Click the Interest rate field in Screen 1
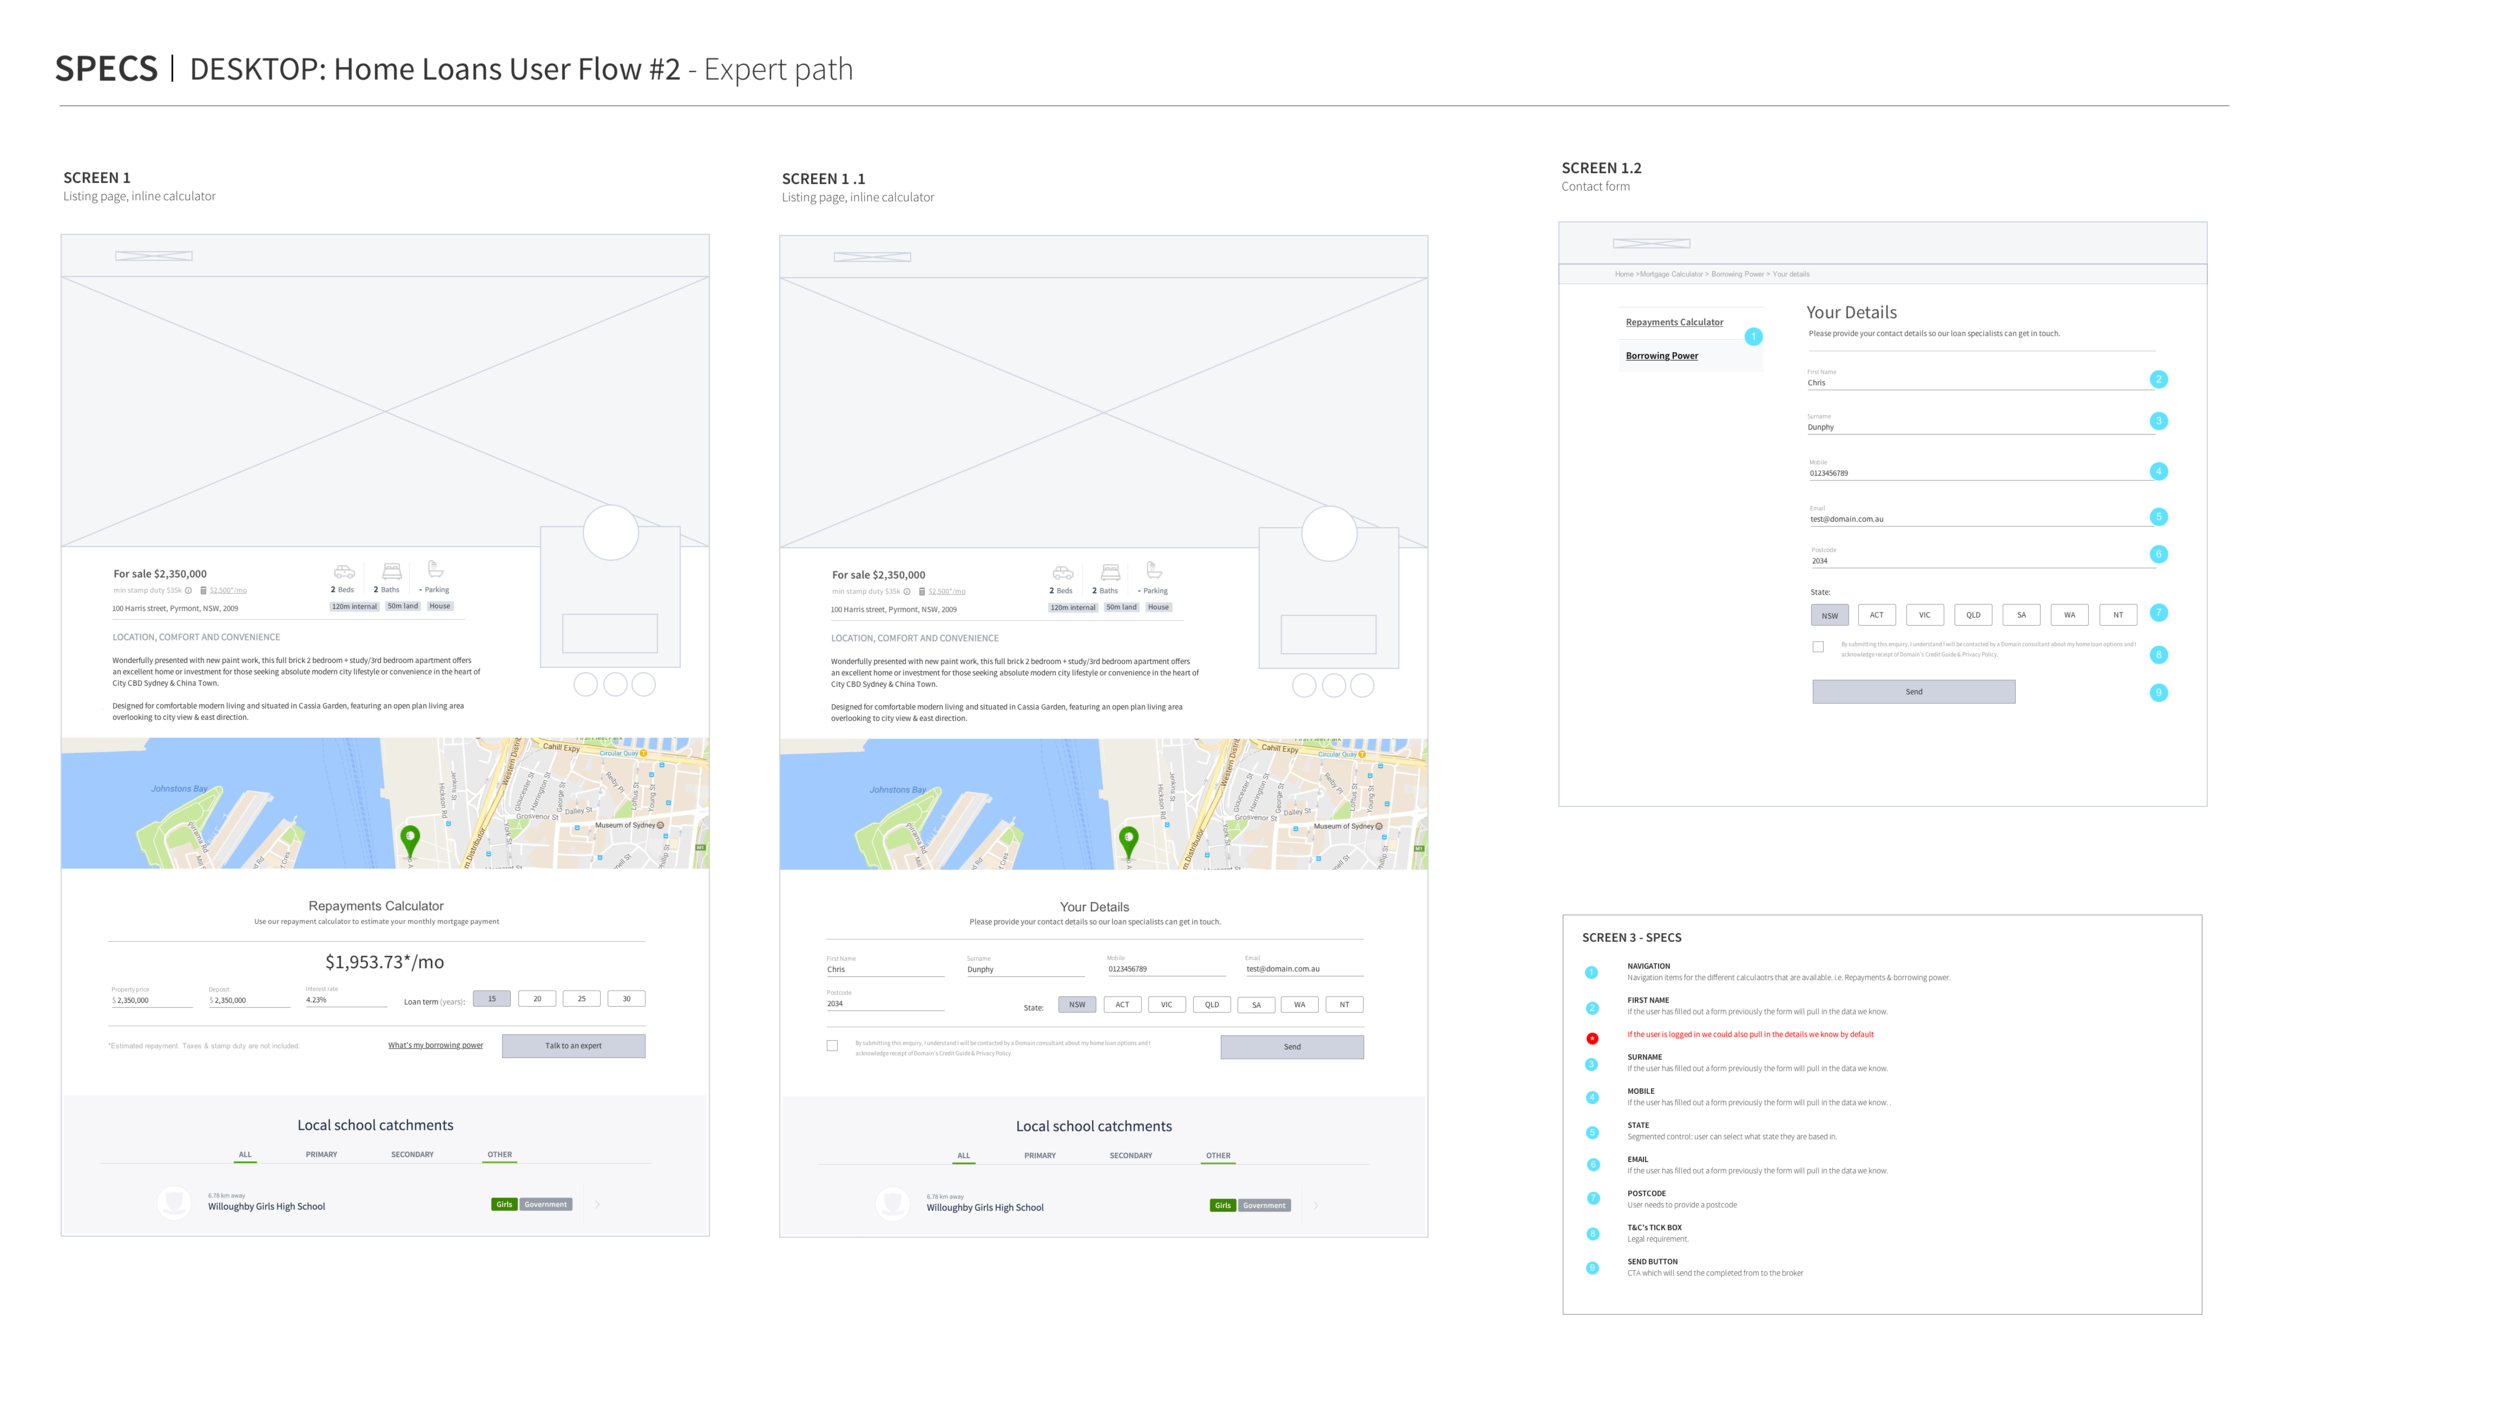 [345, 1000]
